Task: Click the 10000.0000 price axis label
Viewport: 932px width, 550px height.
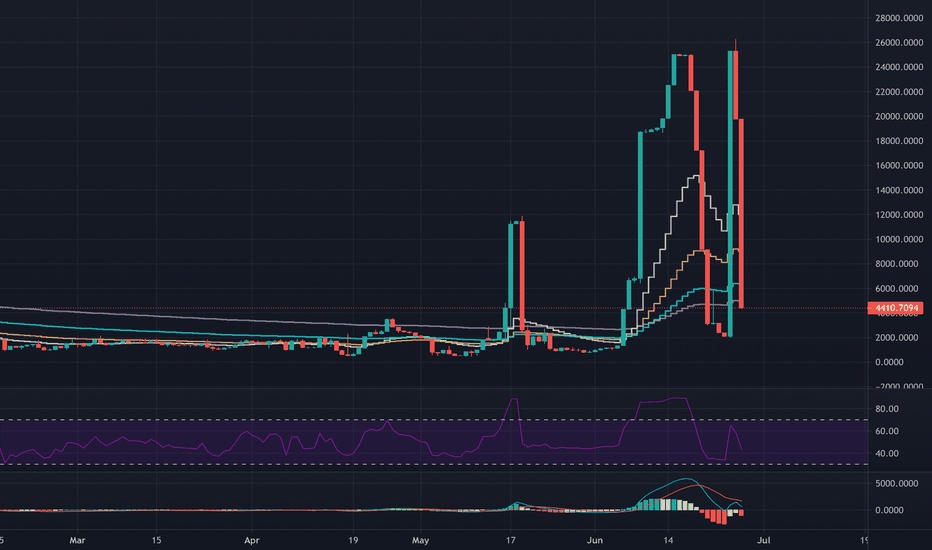Action: tap(899, 239)
